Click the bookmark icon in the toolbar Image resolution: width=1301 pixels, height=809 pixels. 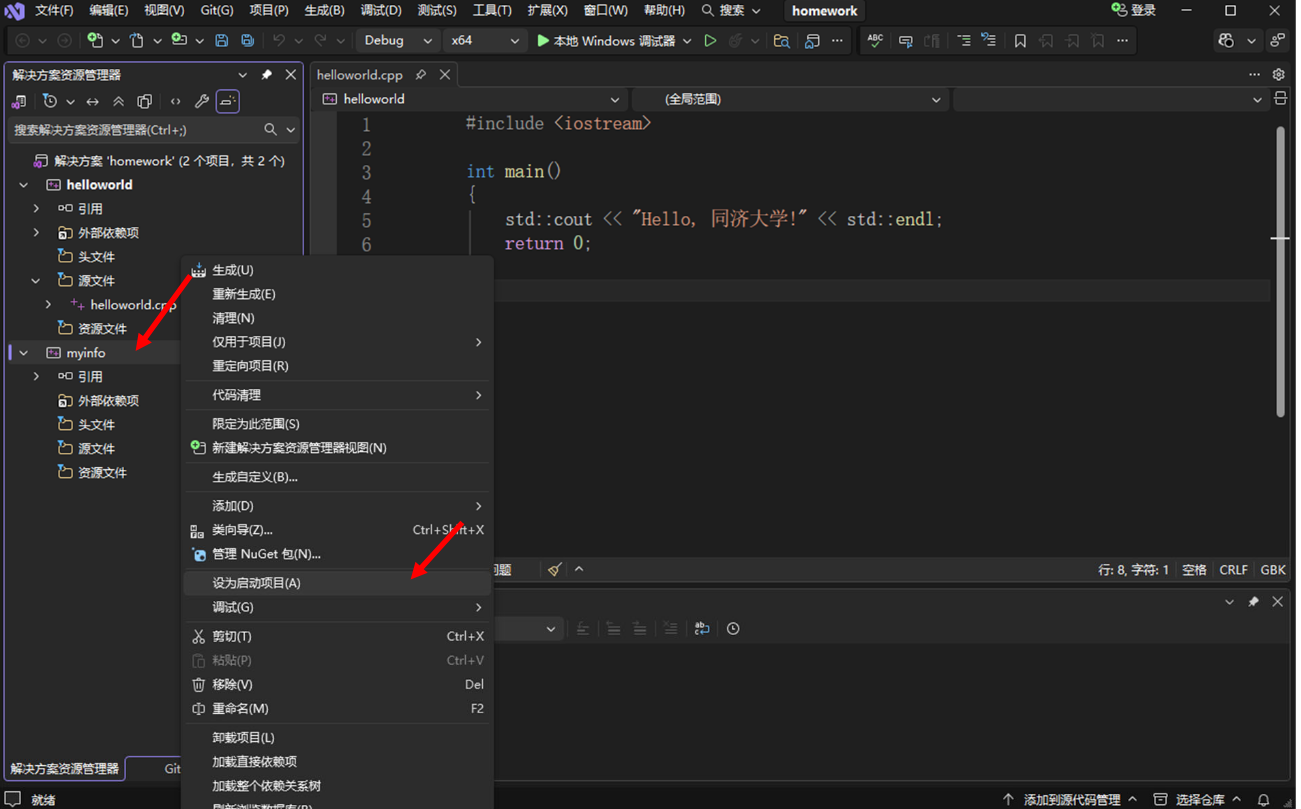pyautogui.click(x=1020, y=41)
